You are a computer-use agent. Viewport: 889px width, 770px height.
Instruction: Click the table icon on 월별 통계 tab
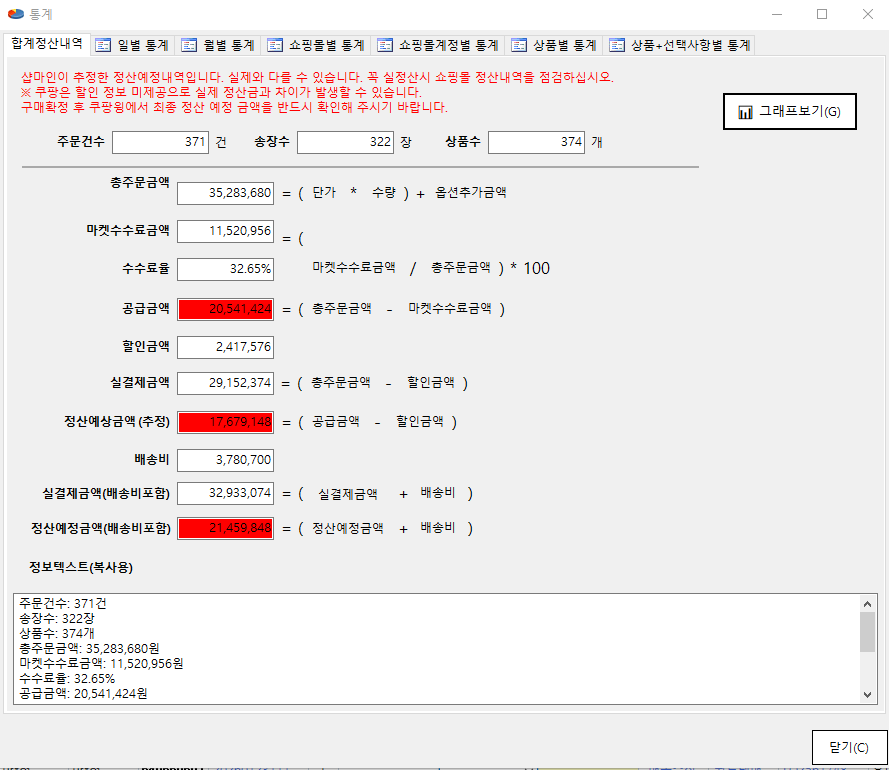189,45
